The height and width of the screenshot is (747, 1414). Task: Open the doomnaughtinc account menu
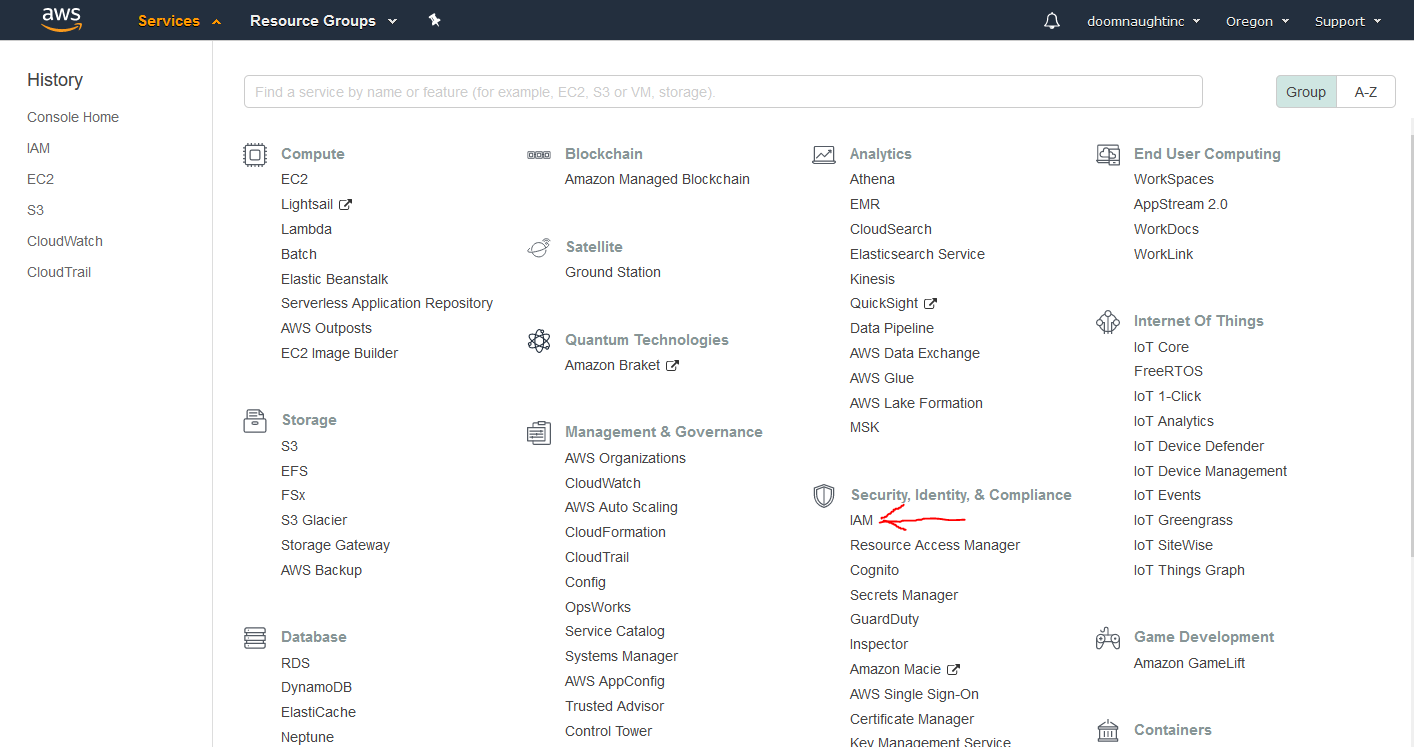point(1144,21)
